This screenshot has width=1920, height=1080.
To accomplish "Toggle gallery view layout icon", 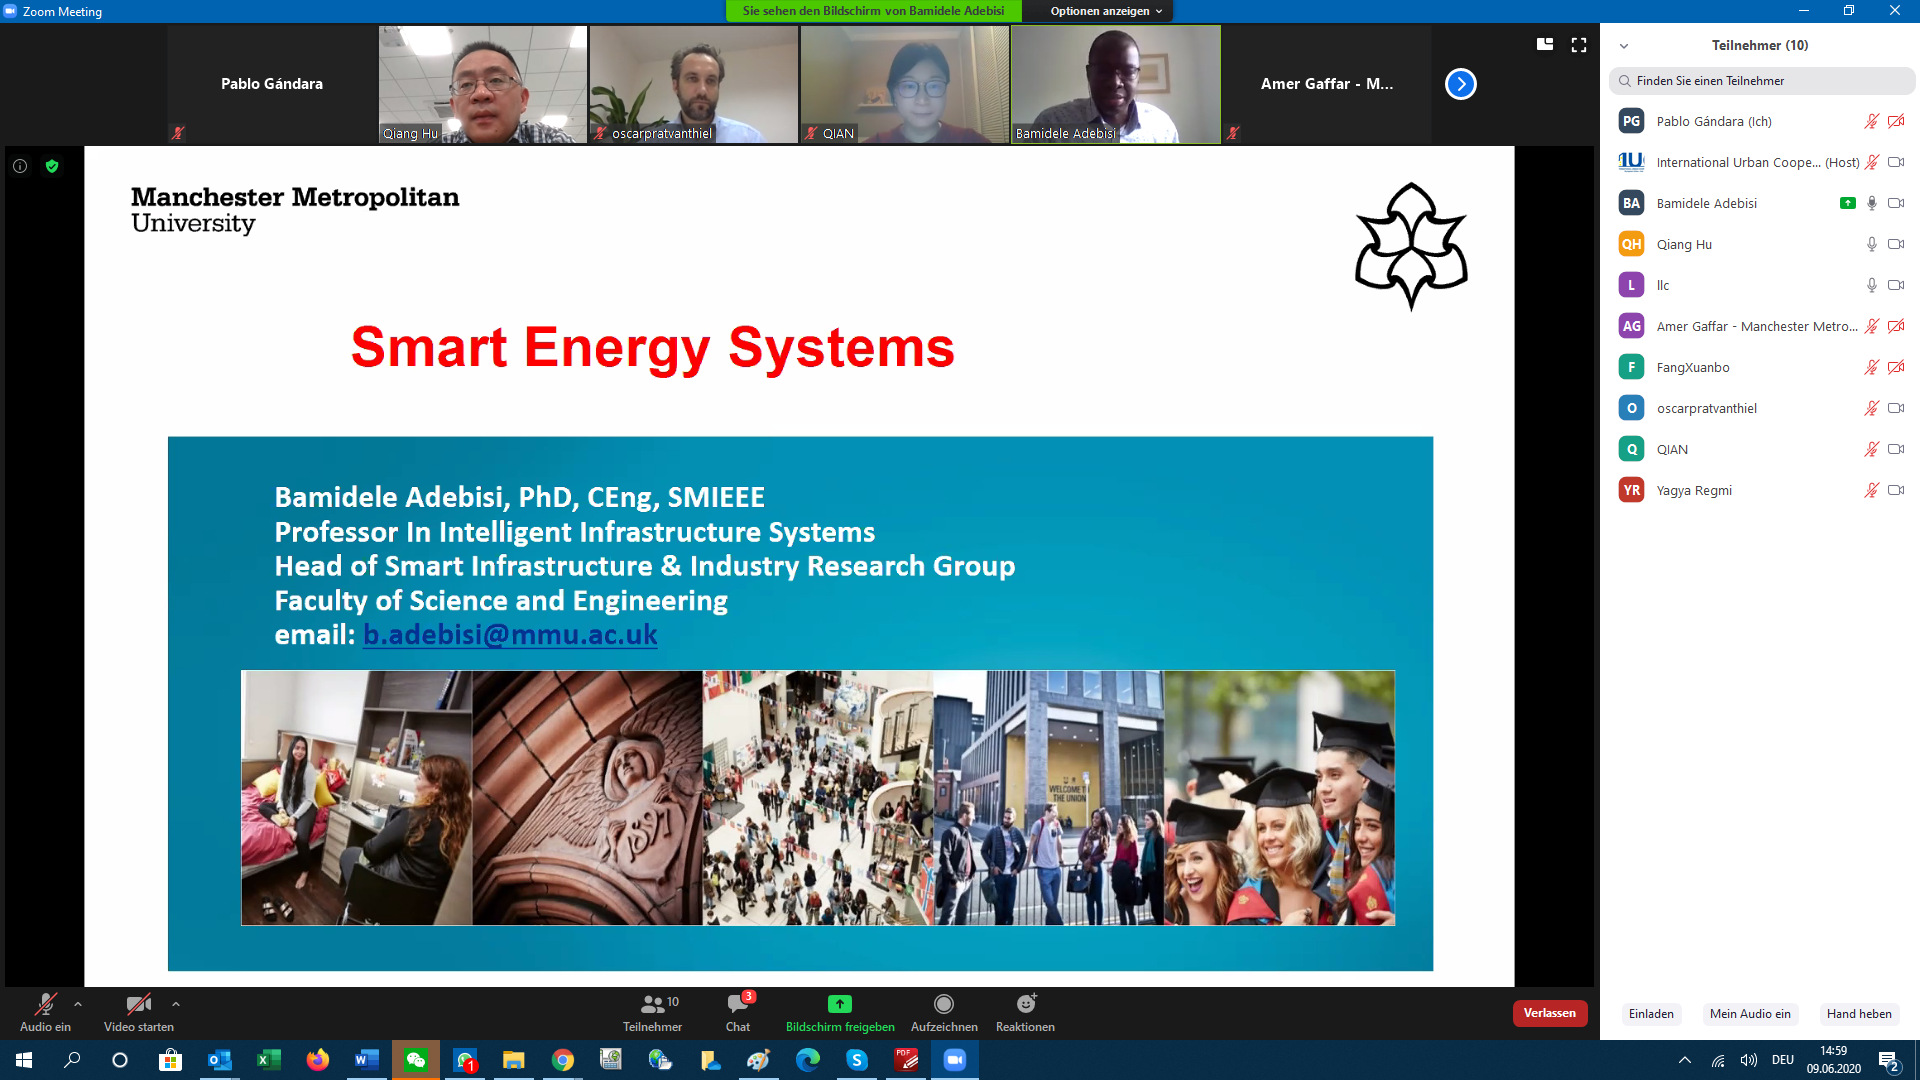I will (x=1545, y=45).
